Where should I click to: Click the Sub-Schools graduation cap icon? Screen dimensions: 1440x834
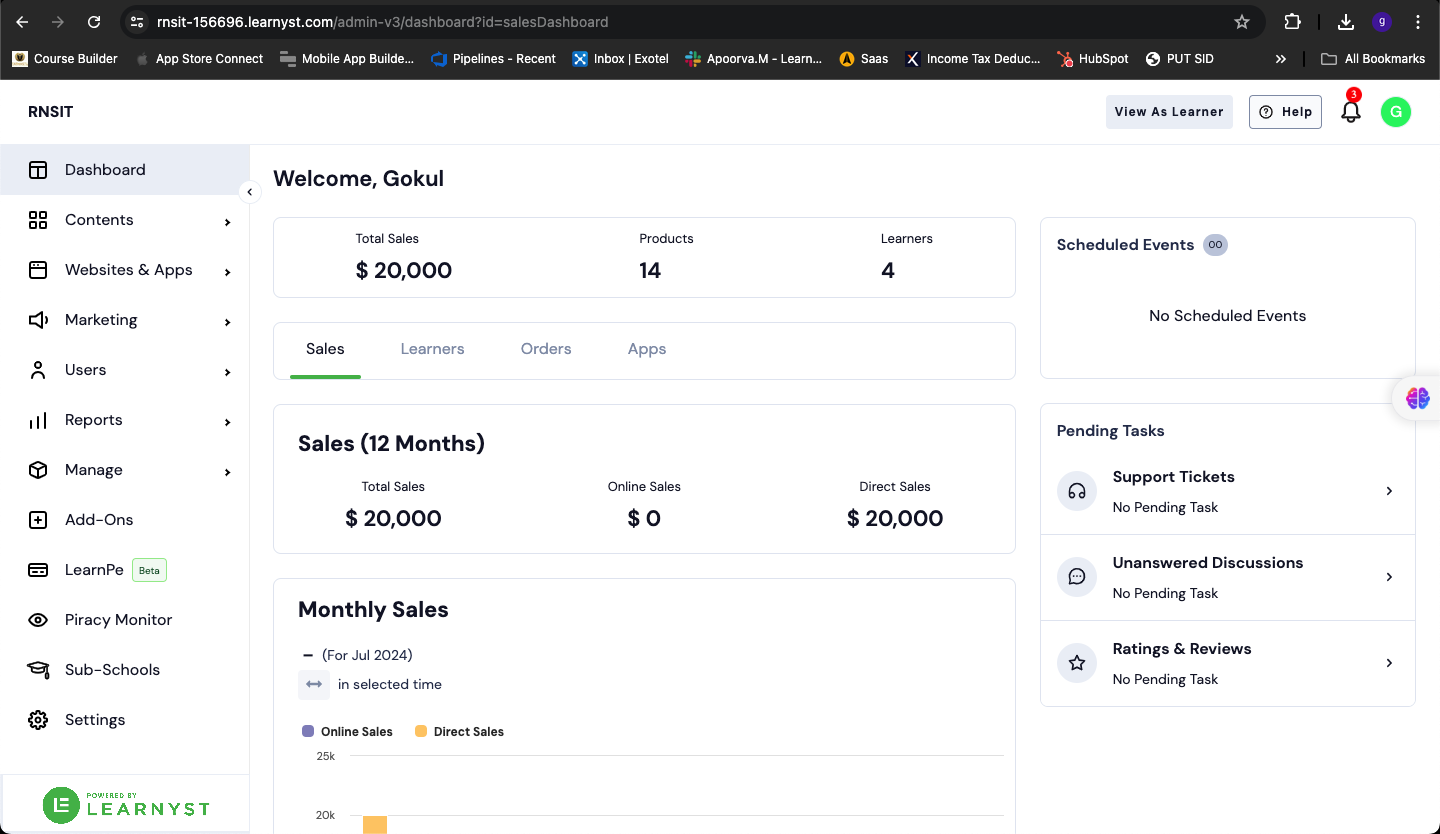pyautogui.click(x=38, y=670)
